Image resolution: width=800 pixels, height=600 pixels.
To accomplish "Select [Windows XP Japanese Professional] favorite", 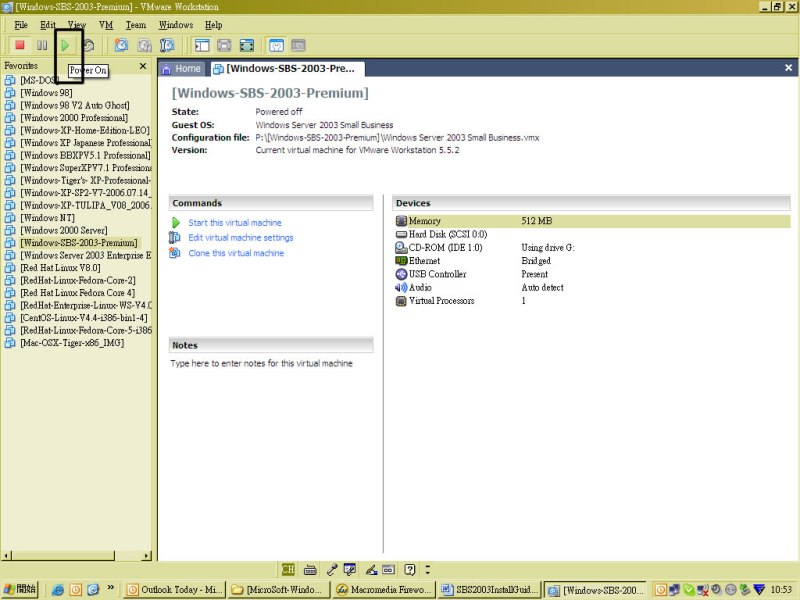I will (86, 143).
